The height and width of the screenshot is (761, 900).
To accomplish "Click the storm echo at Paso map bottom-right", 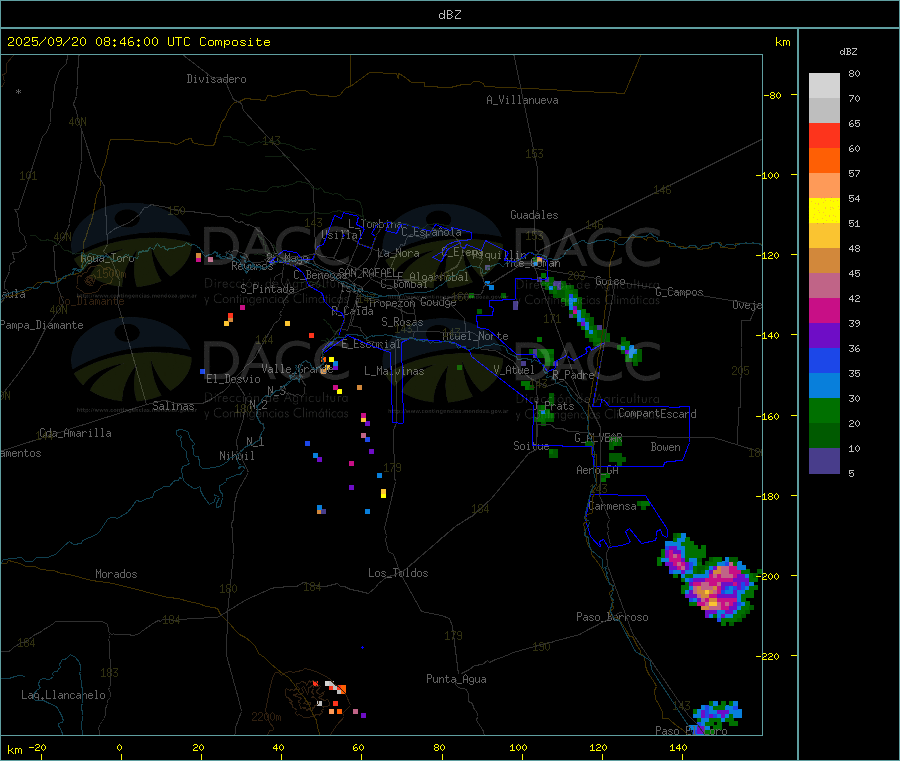I will 717,716.
